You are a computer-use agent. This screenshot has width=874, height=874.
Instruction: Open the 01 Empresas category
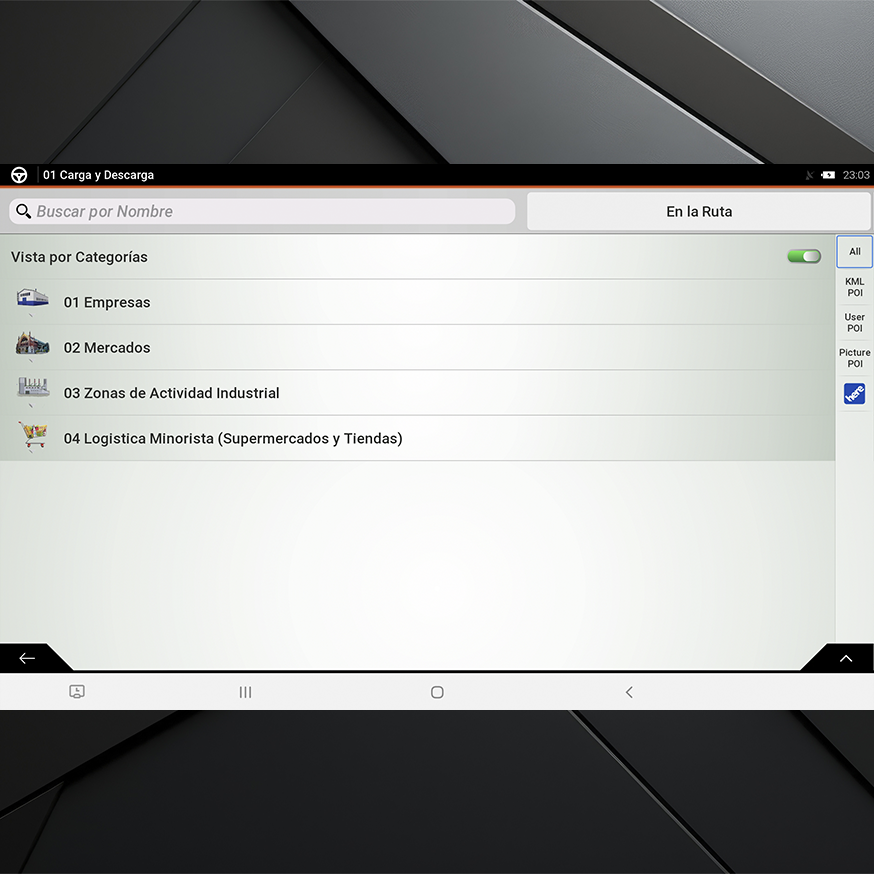[x=107, y=303]
